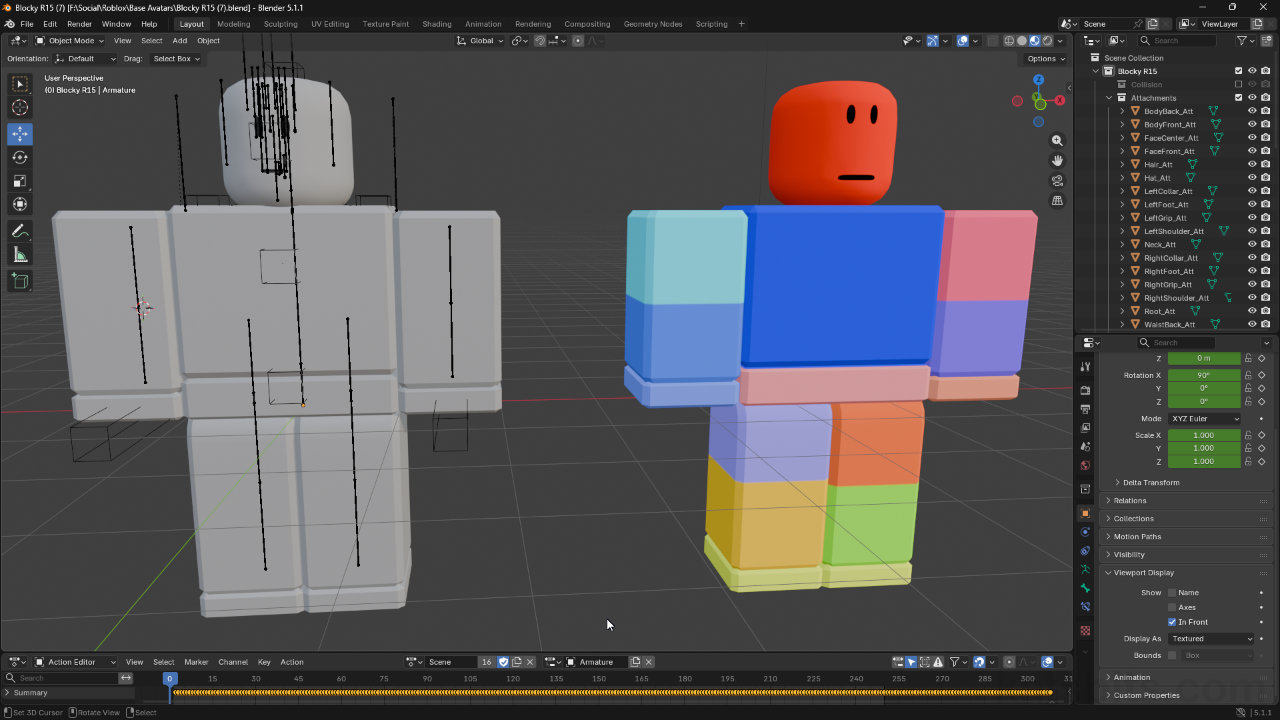Switch perspective/orthographic with the grid icon
This screenshot has height=720, width=1280.
pyautogui.click(x=1058, y=201)
